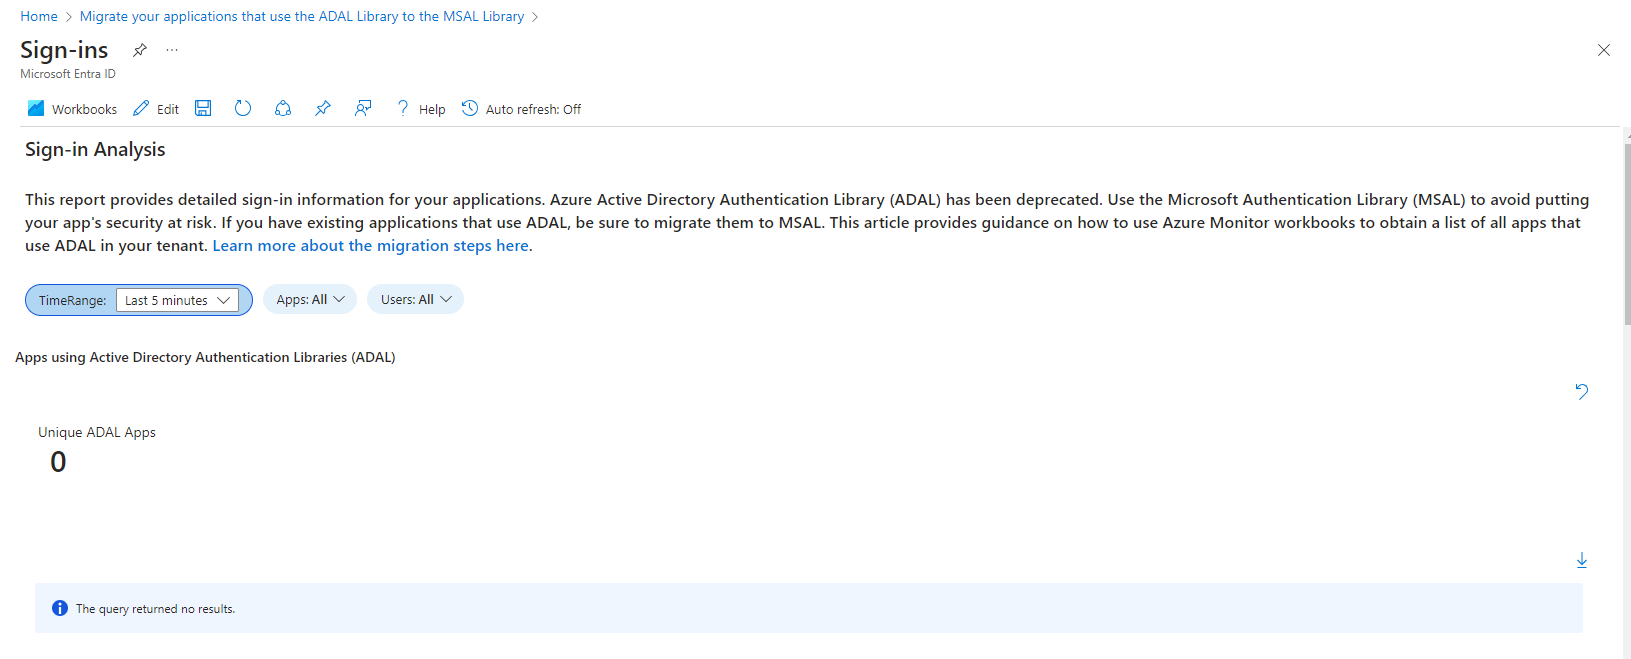Screen dimensions: 1631x659
Task: Download query results with arrow icon
Action: point(1582,560)
